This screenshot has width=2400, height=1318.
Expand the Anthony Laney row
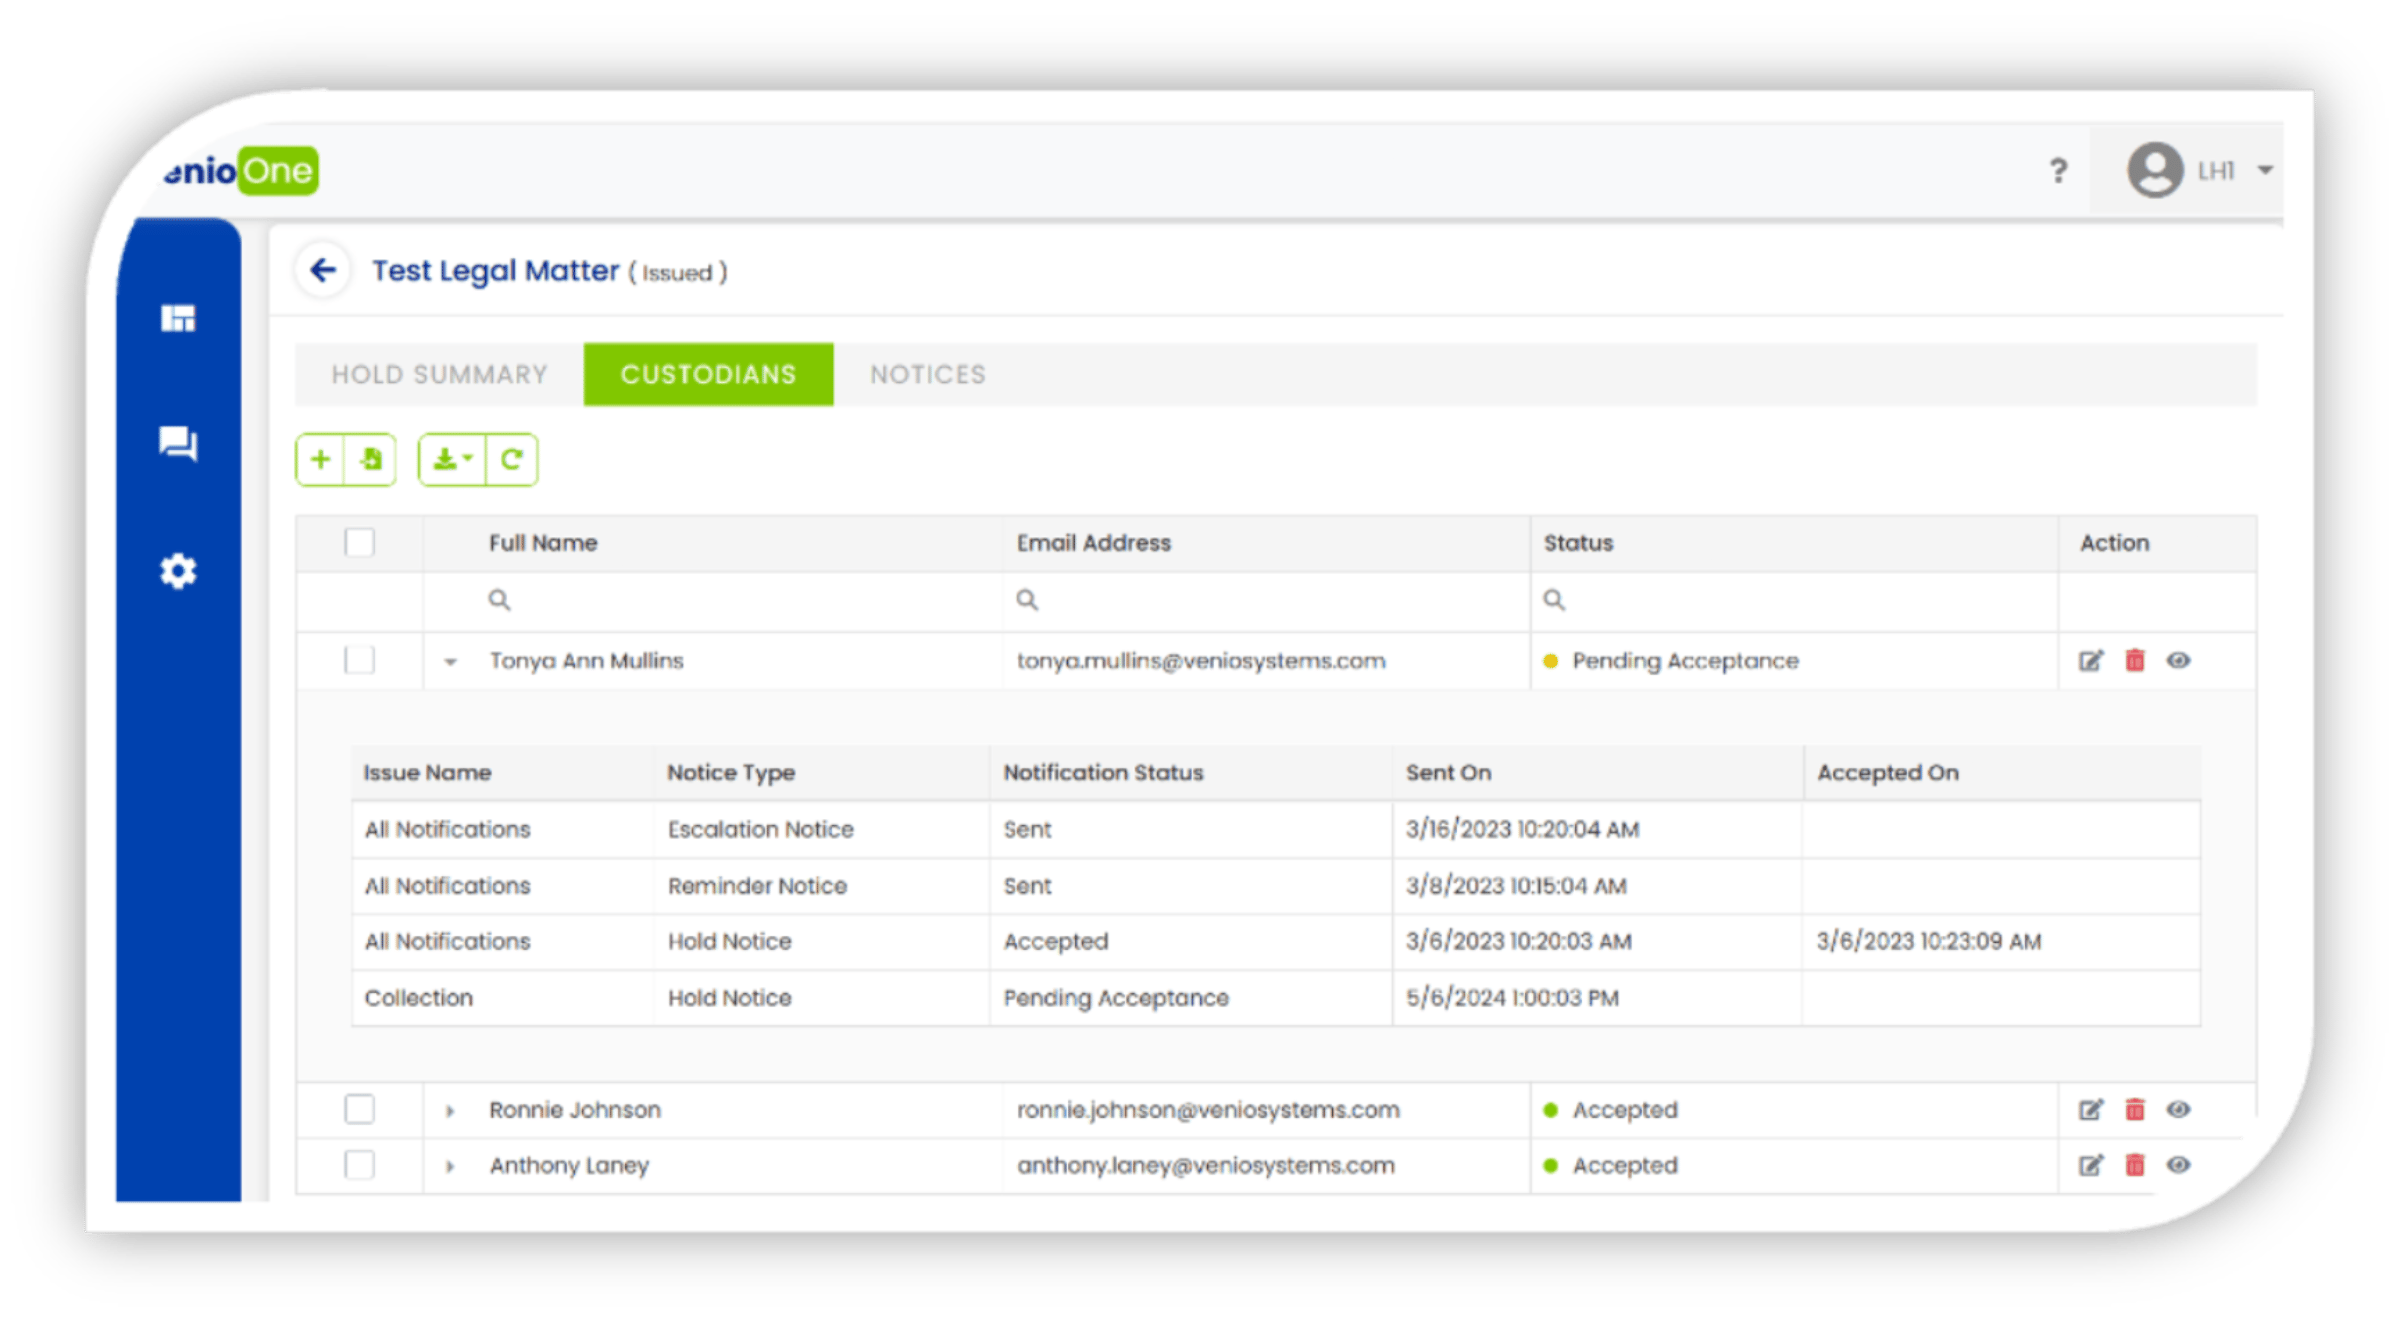450,1166
